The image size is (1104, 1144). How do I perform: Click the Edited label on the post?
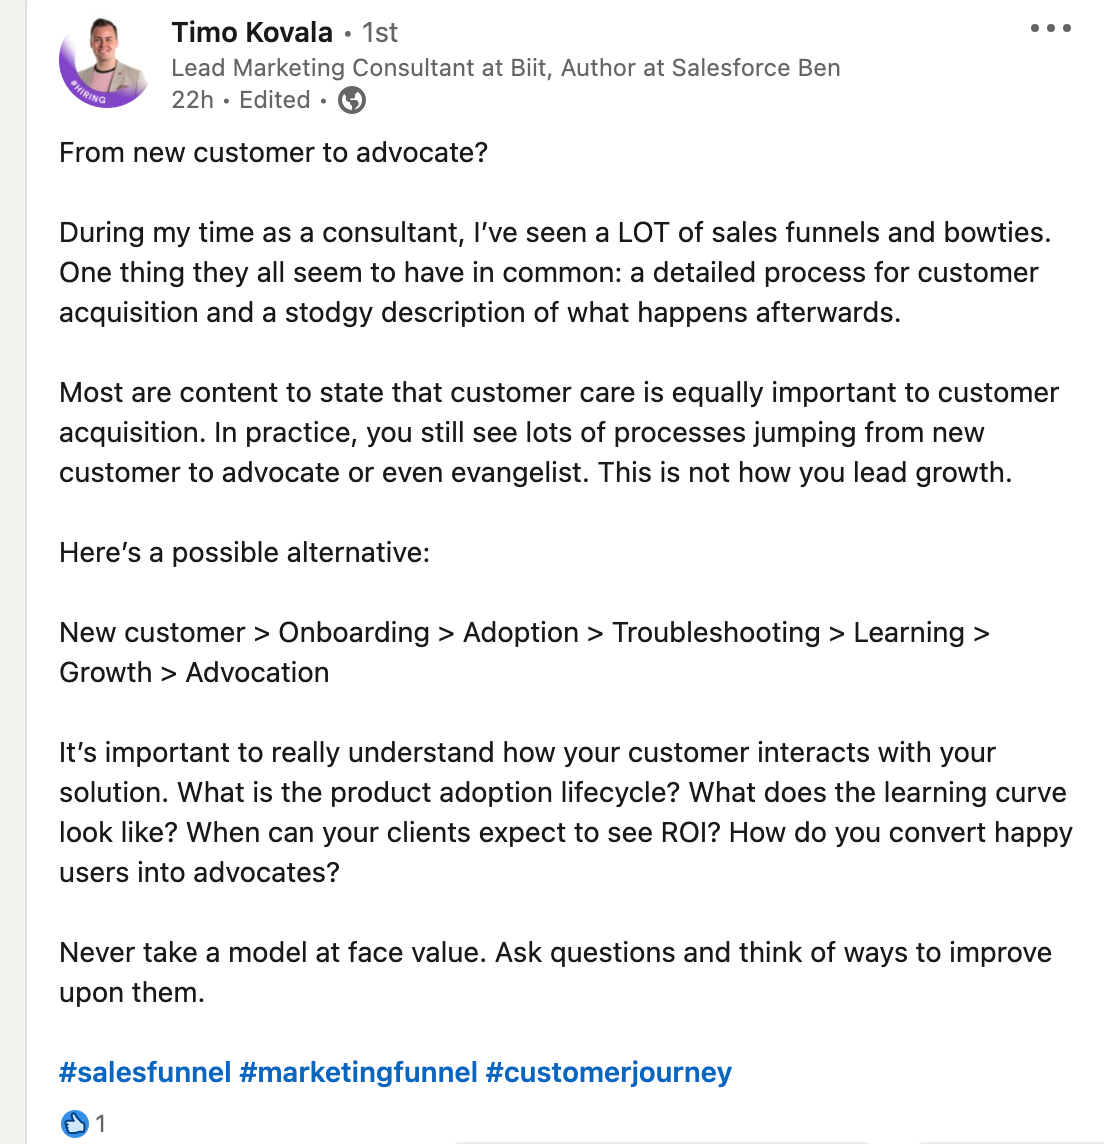[x=274, y=100]
